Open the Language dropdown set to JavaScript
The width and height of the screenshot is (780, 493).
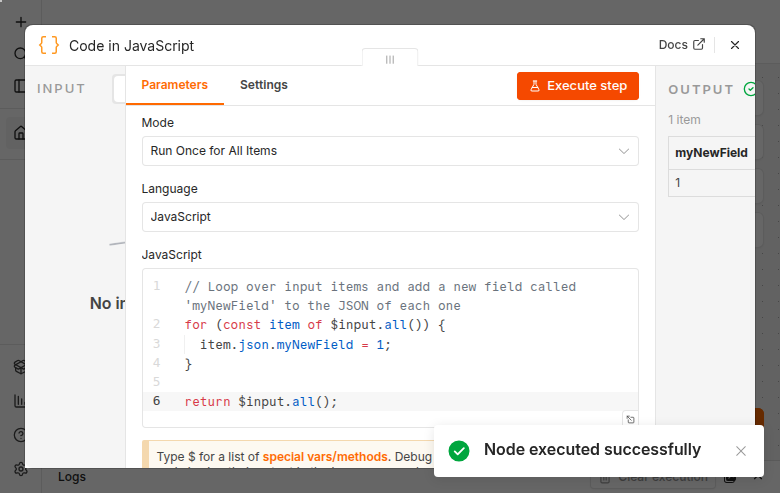(x=390, y=217)
